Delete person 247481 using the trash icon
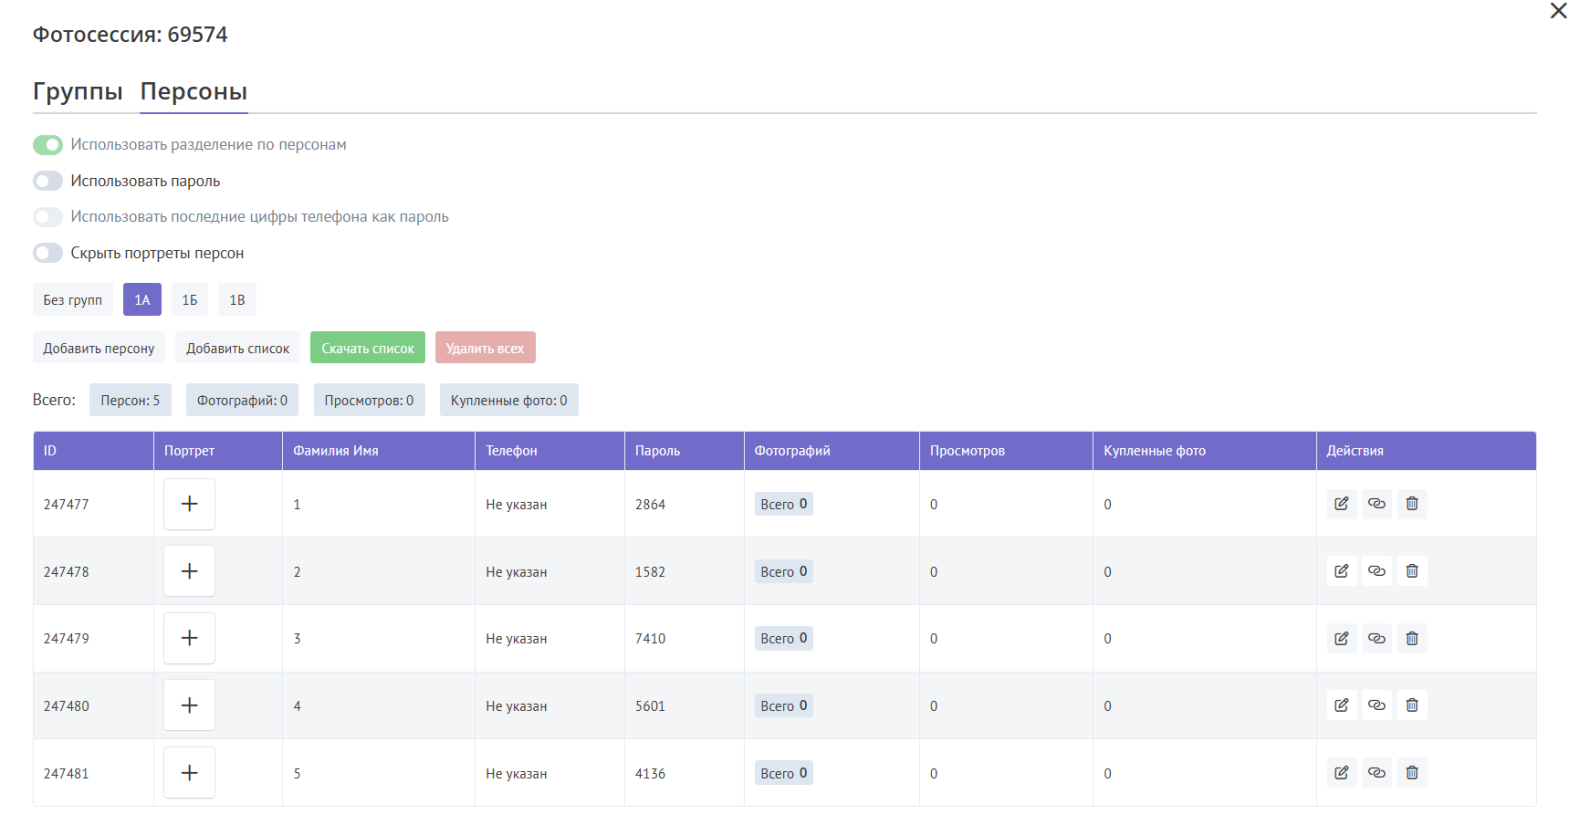This screenshot has height=825, width=1580. coord(1412,773)
